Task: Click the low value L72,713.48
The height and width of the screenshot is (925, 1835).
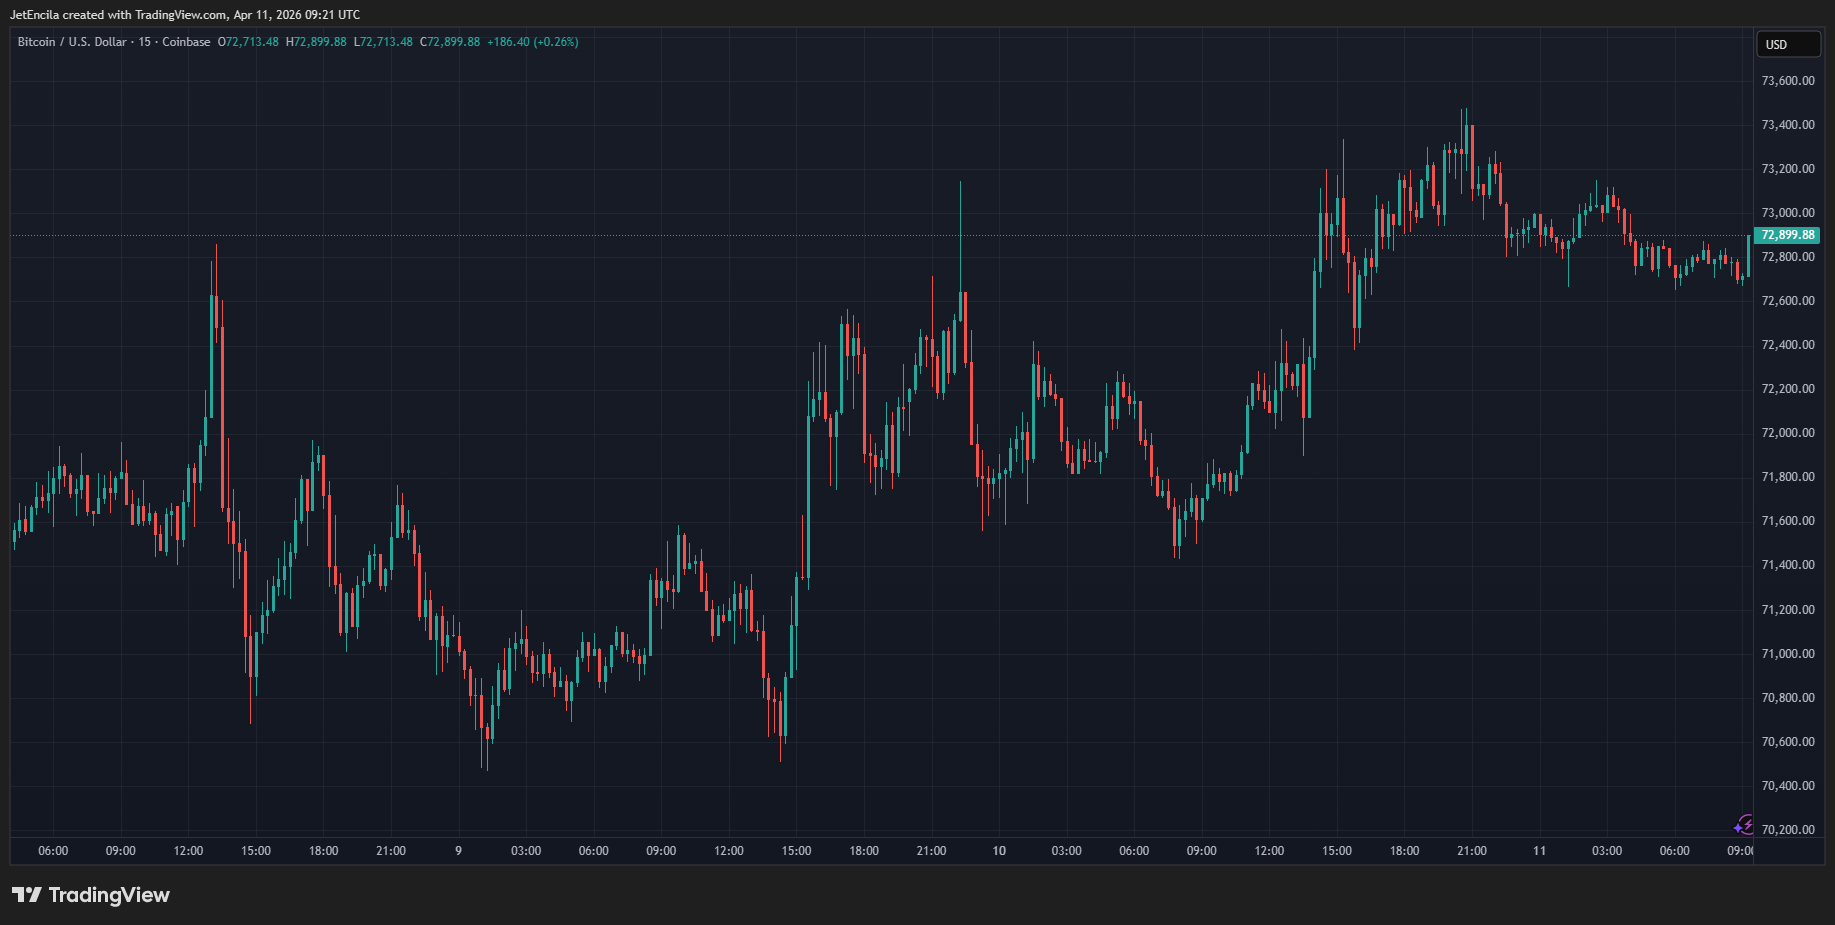Action: pyautogui.click(x=383, y=42)
